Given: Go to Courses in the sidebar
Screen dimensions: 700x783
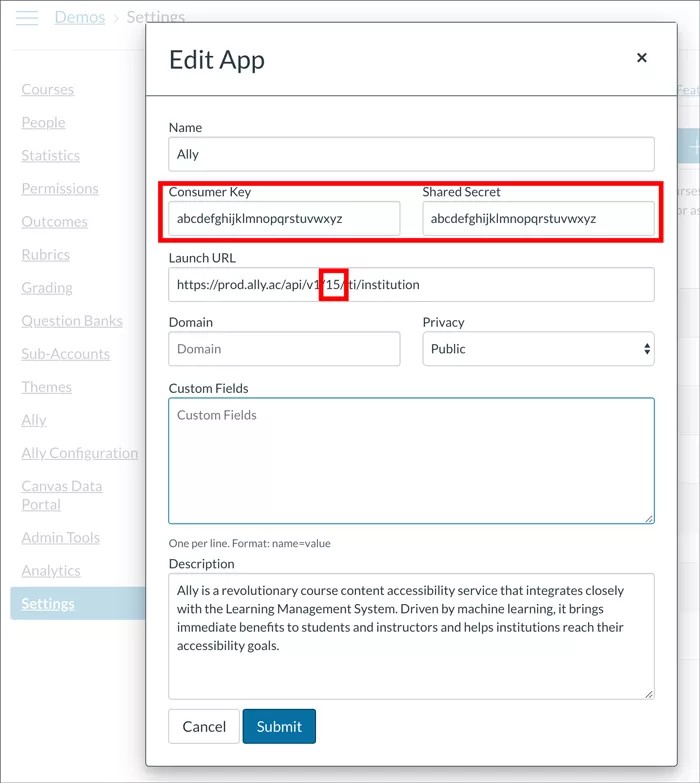Looking at the screenshot, I should [48, 89].
